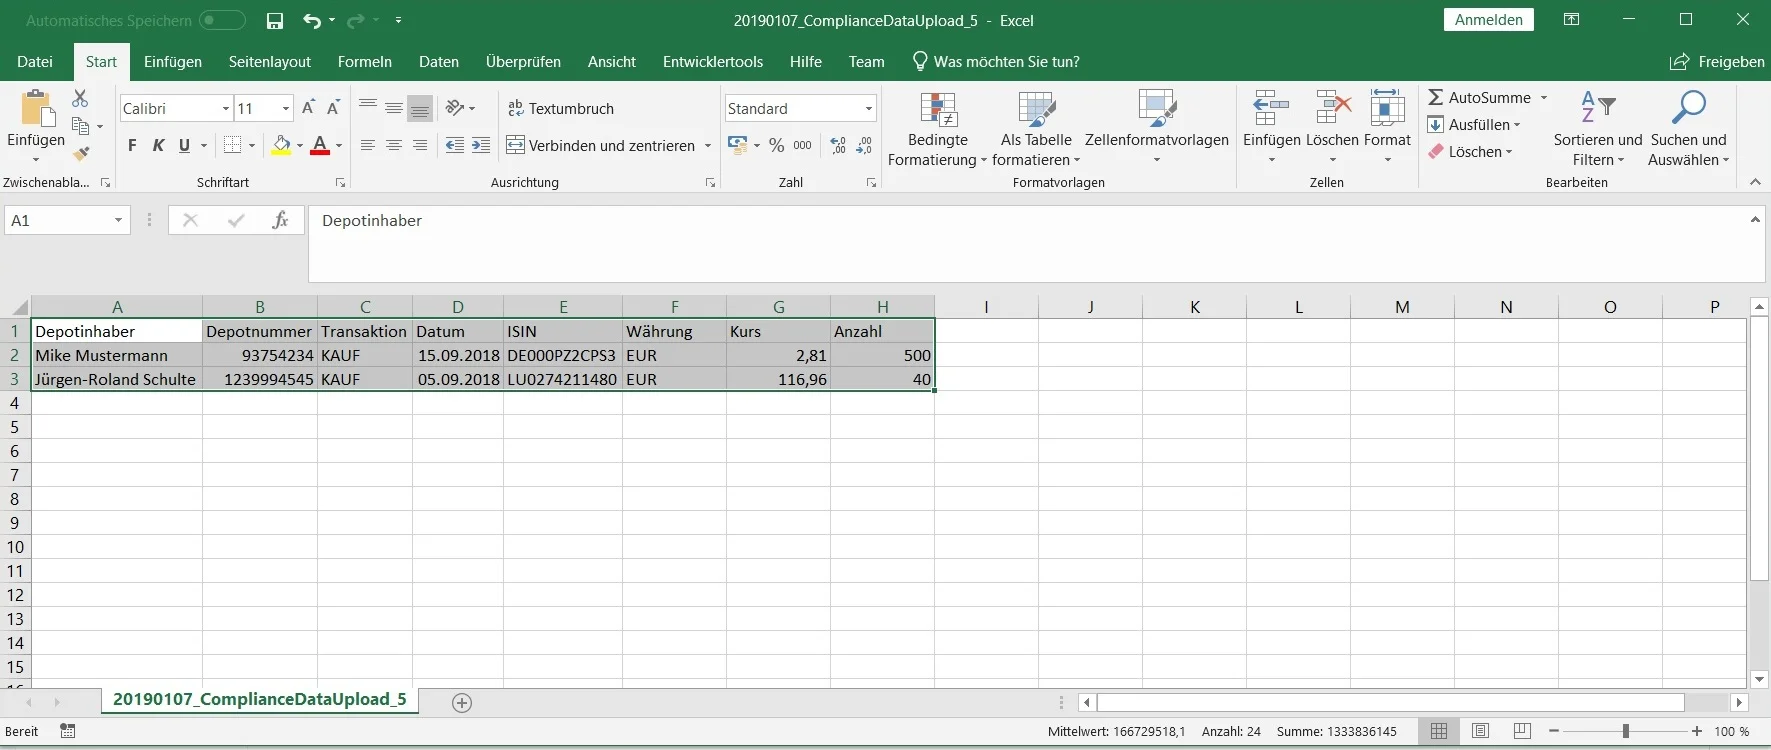The height and width of the screenshot is (750, 1771).
Task: Align text left icon
Action: click(x=368, y=146)
